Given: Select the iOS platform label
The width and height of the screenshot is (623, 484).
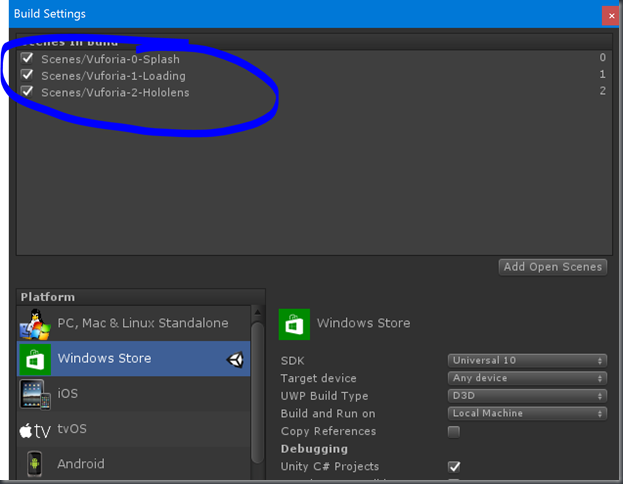Looking at the screenshot, I should pyautogui.click(x=68, y=393).
